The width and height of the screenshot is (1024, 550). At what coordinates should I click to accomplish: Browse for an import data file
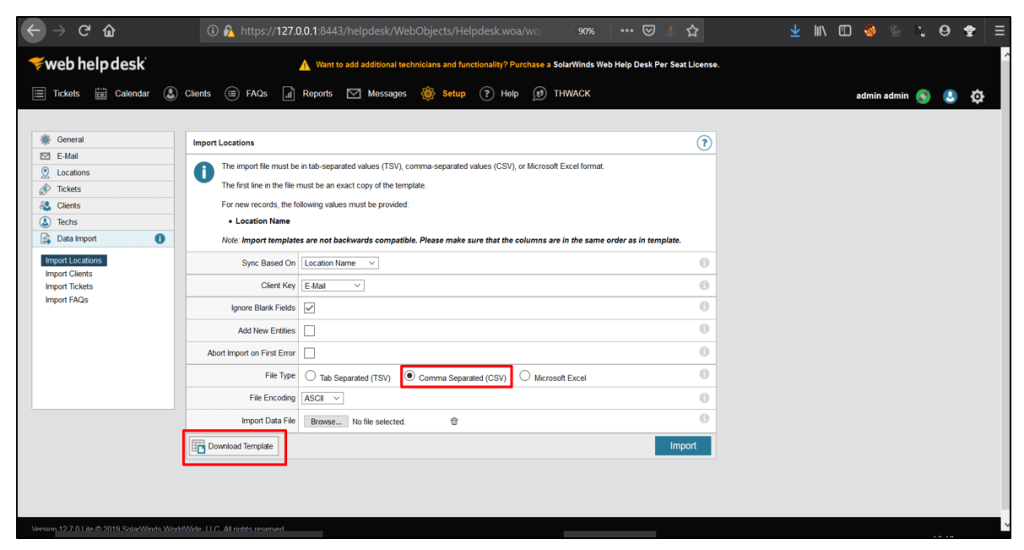325,421
